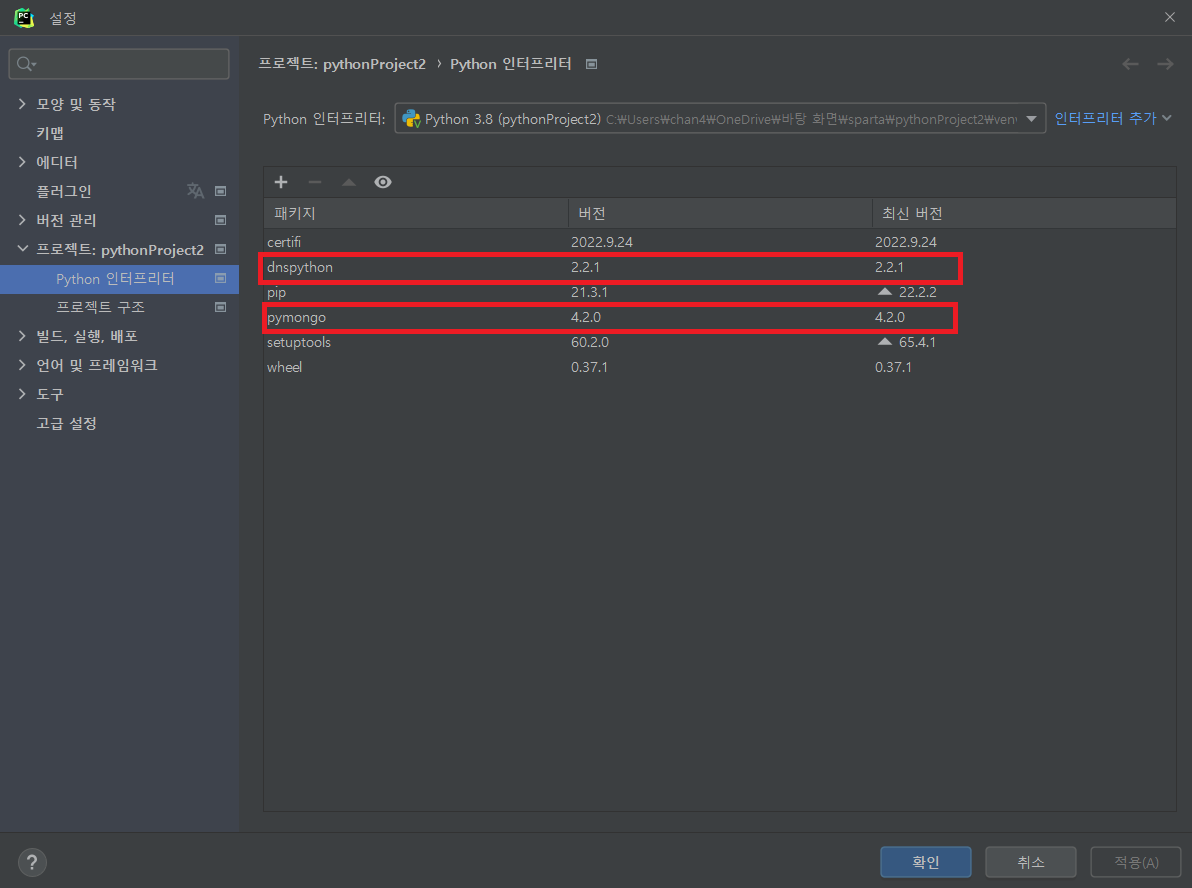Click the 적용(A) button

coord(1136,862)
